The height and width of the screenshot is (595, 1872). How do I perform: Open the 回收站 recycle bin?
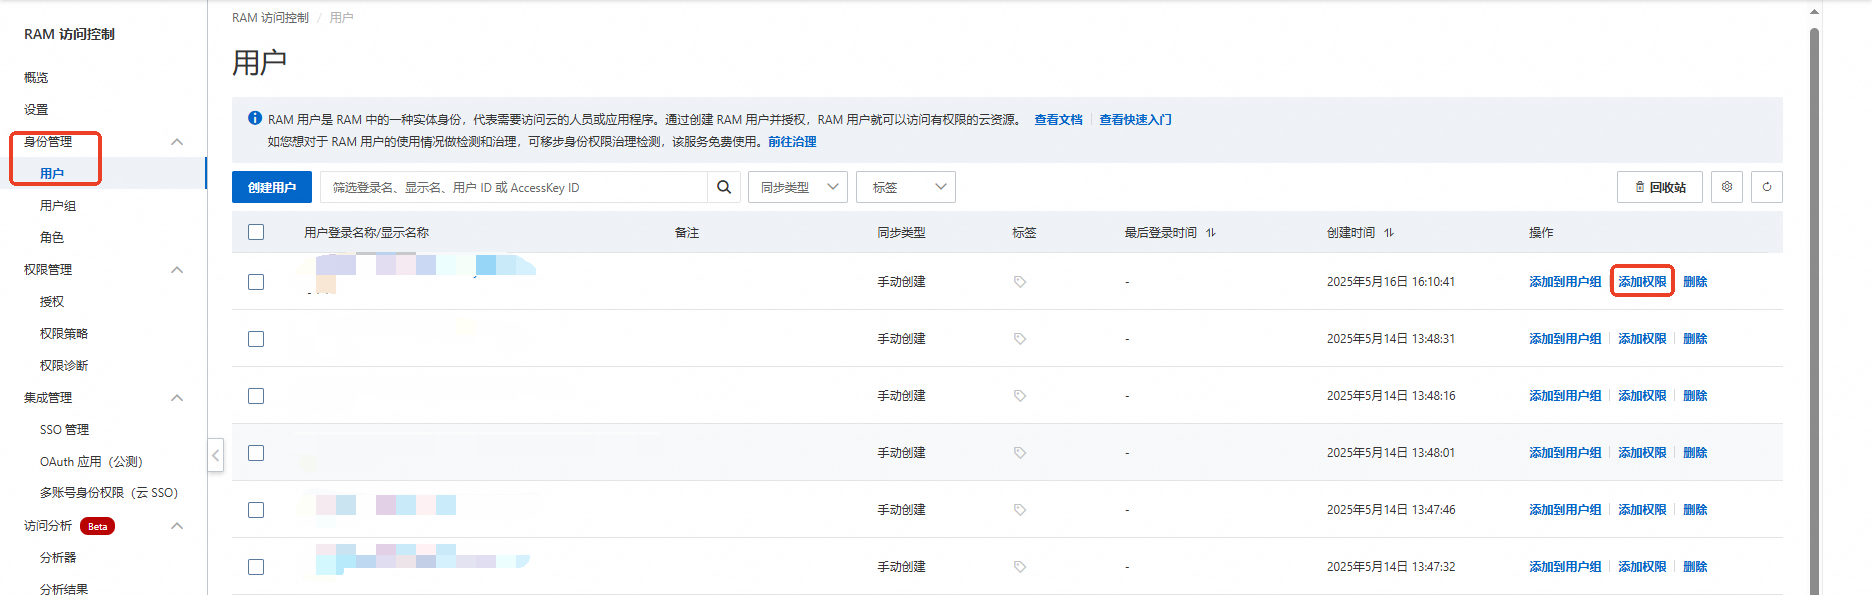point(1660,187)
